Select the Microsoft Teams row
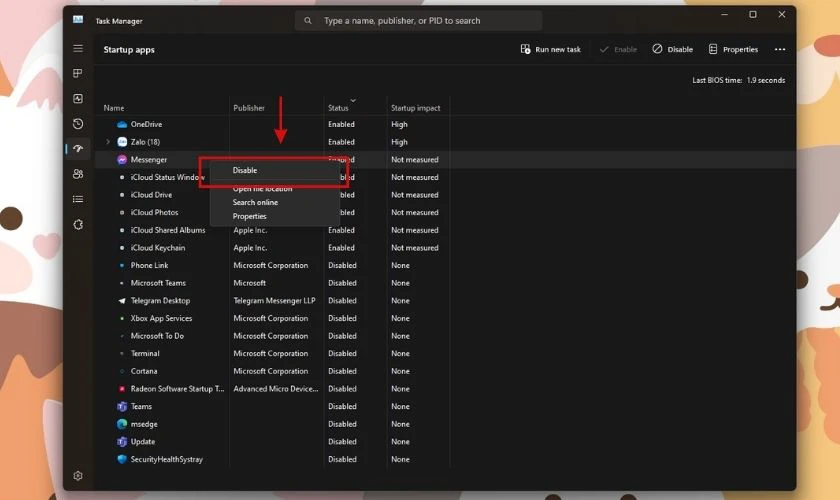Screen dimensions: 840x500 pos(445,283)
